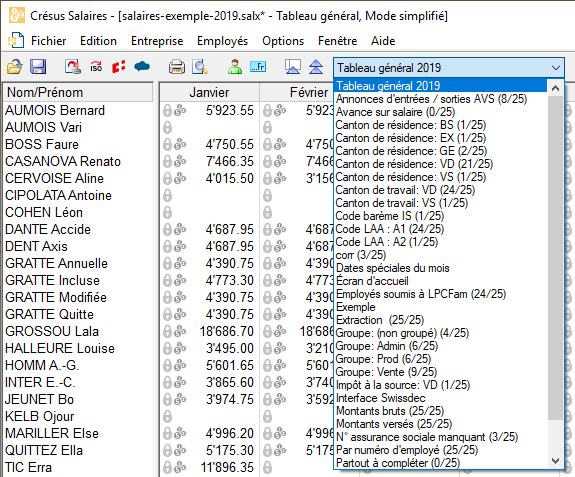The height and width of the screenshot is (477, 575).
Task: Open the Entreprise menu
Action: (157, 41)
